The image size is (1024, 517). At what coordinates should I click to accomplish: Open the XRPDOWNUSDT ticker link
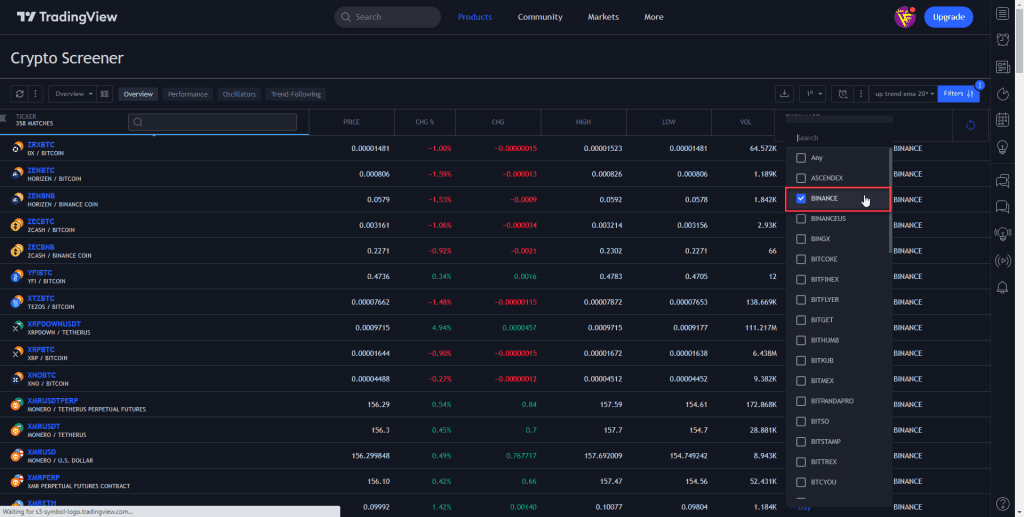click(54, 324)
